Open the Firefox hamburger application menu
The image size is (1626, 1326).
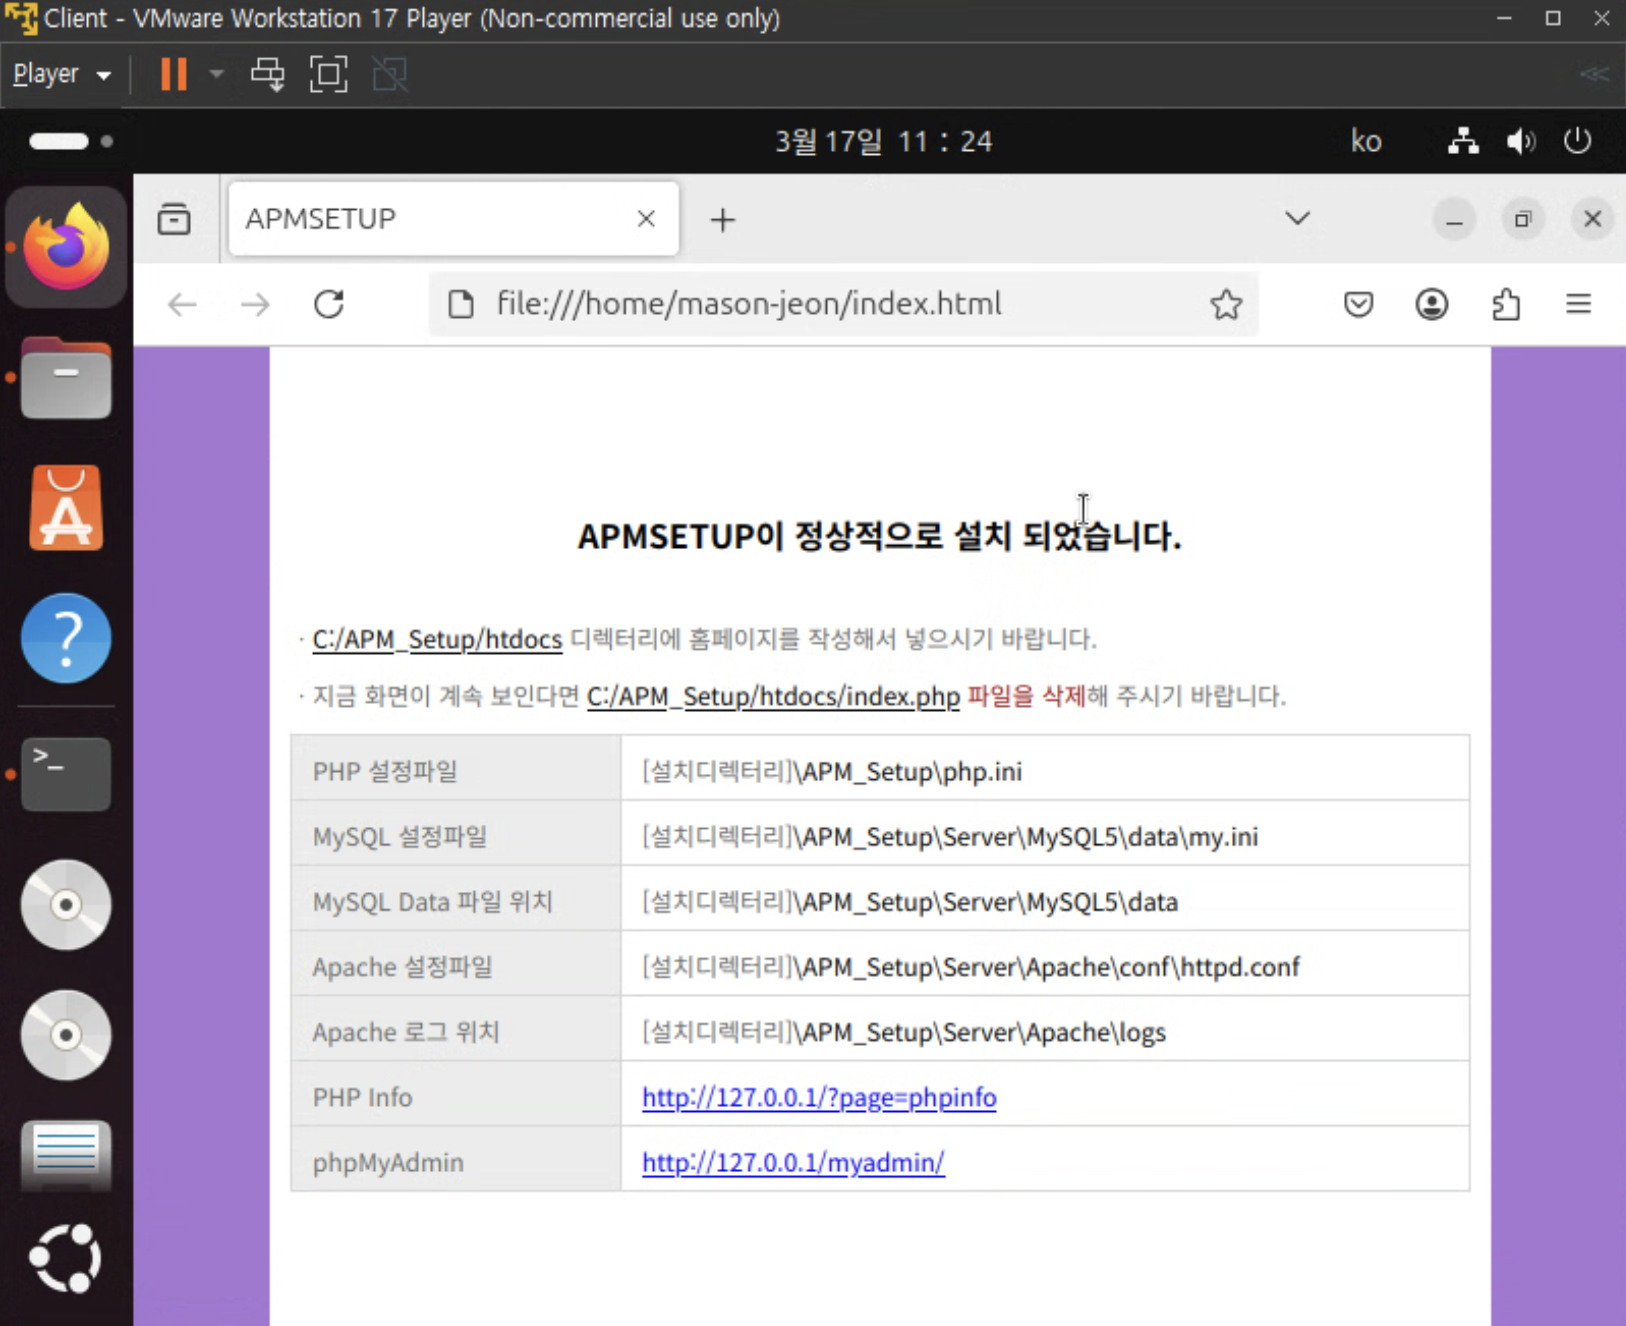(x=1579, y=304)
